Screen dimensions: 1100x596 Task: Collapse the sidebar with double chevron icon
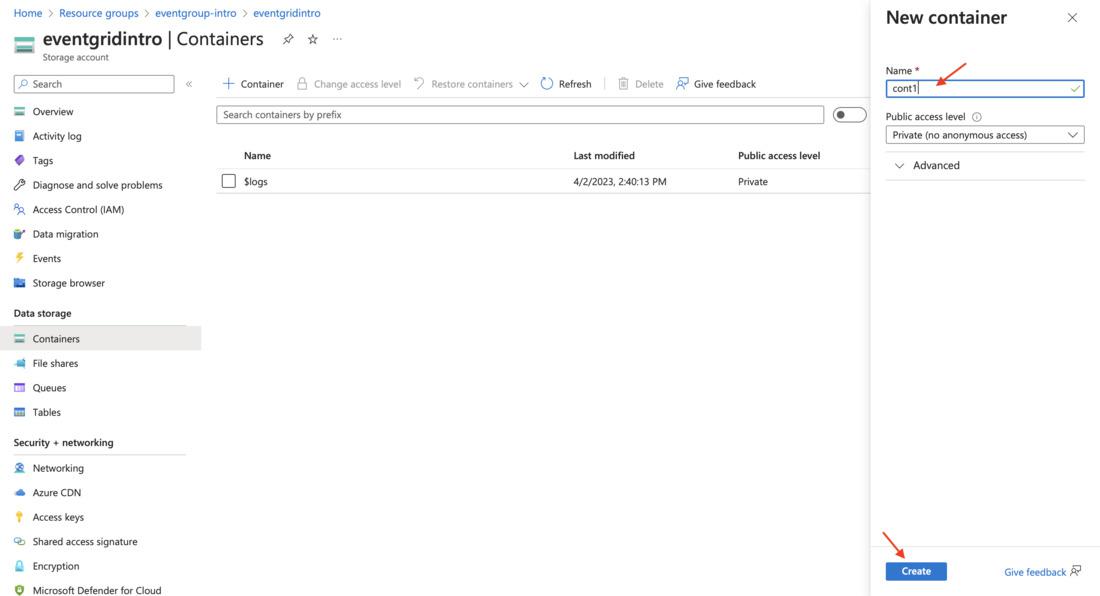click(189, 84)
